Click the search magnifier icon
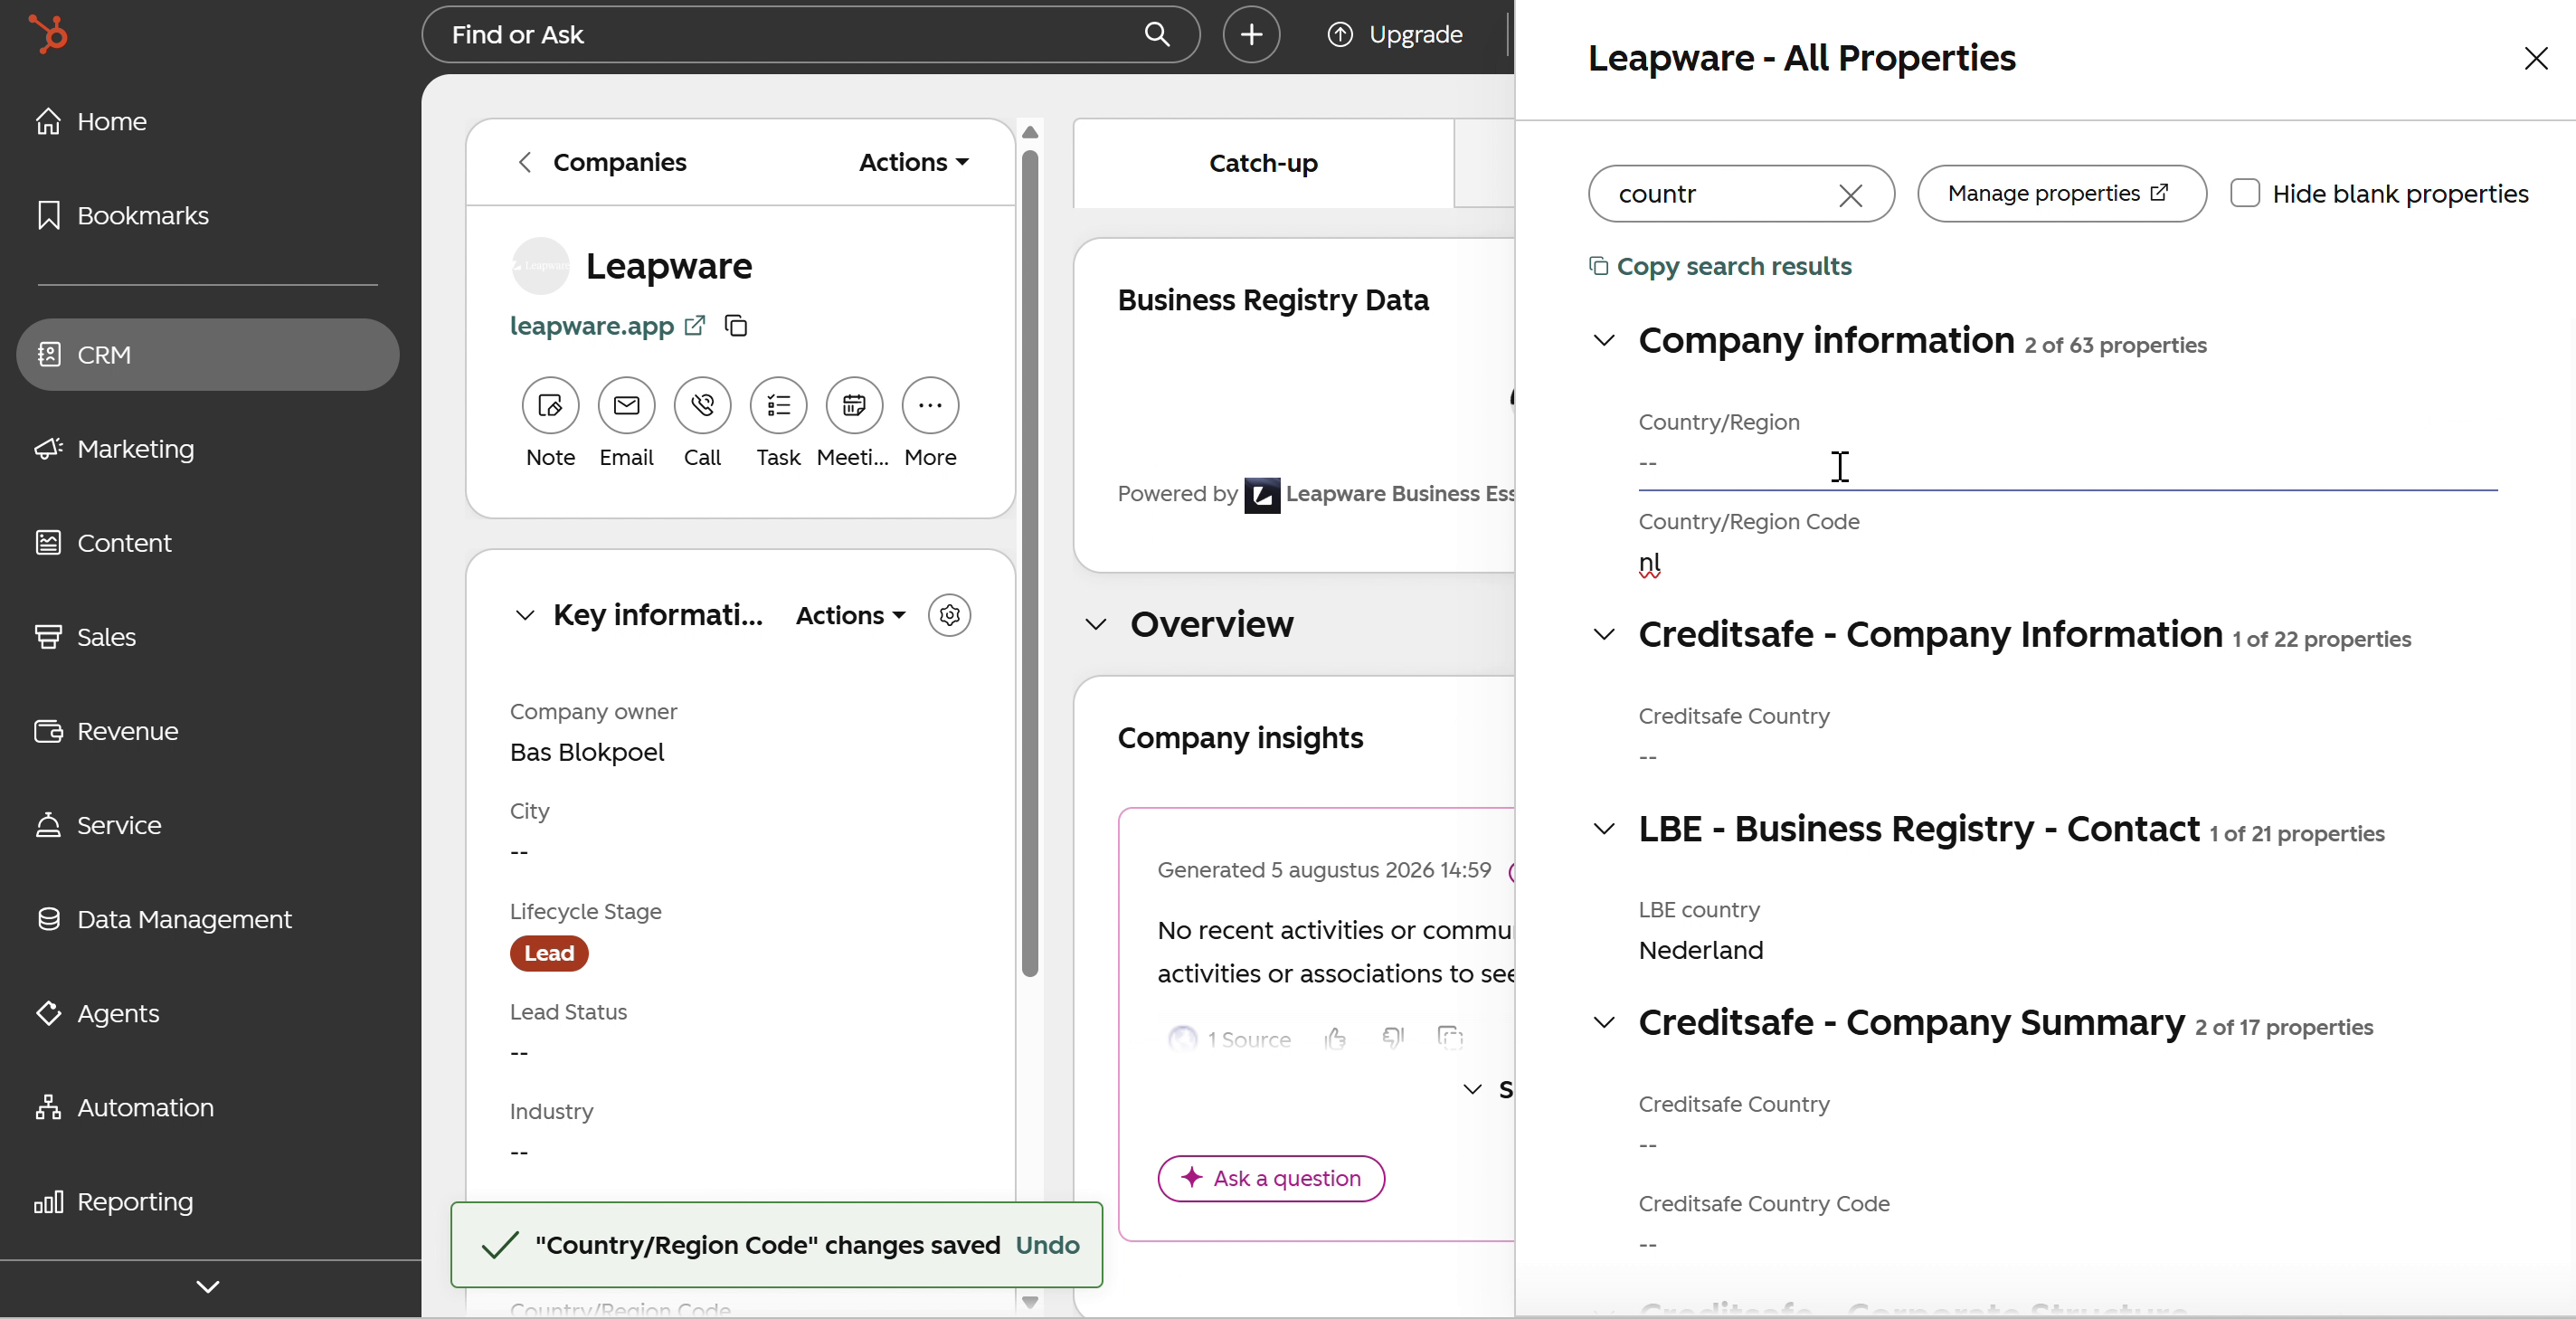The image size is (2576, 1319). [1157, 35]
